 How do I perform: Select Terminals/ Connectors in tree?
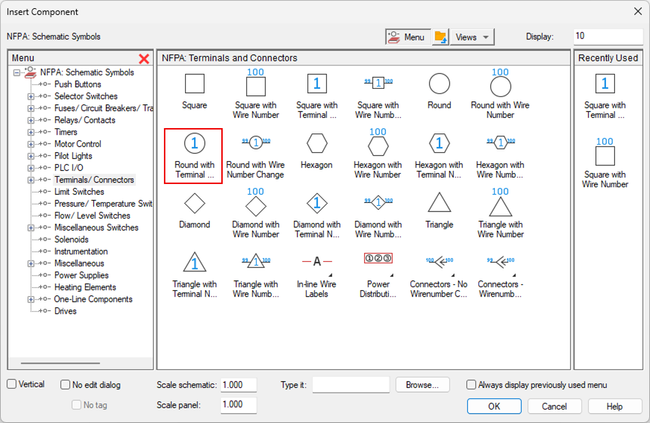pyautogui.click(x=94, y=180)
